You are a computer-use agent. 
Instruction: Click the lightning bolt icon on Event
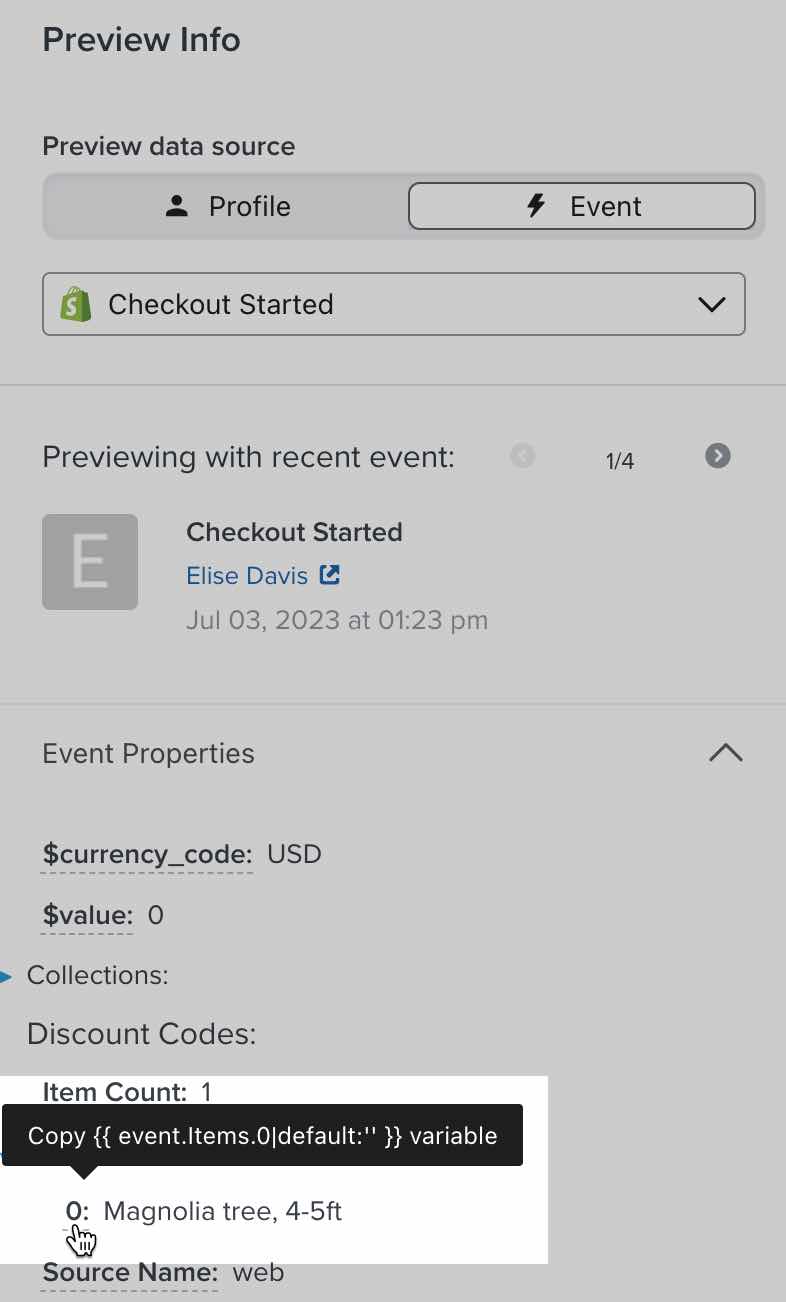tap(537, 207)
